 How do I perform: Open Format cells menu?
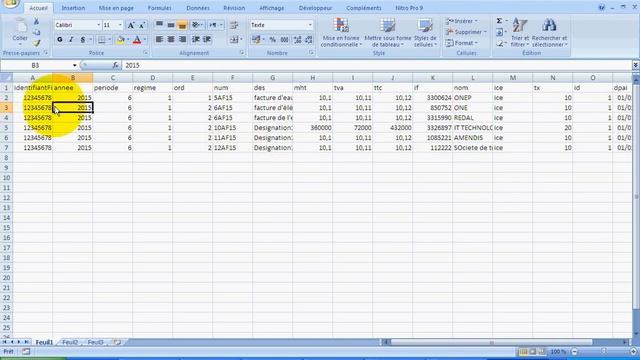pyautogui.click(x=462, y=43)
